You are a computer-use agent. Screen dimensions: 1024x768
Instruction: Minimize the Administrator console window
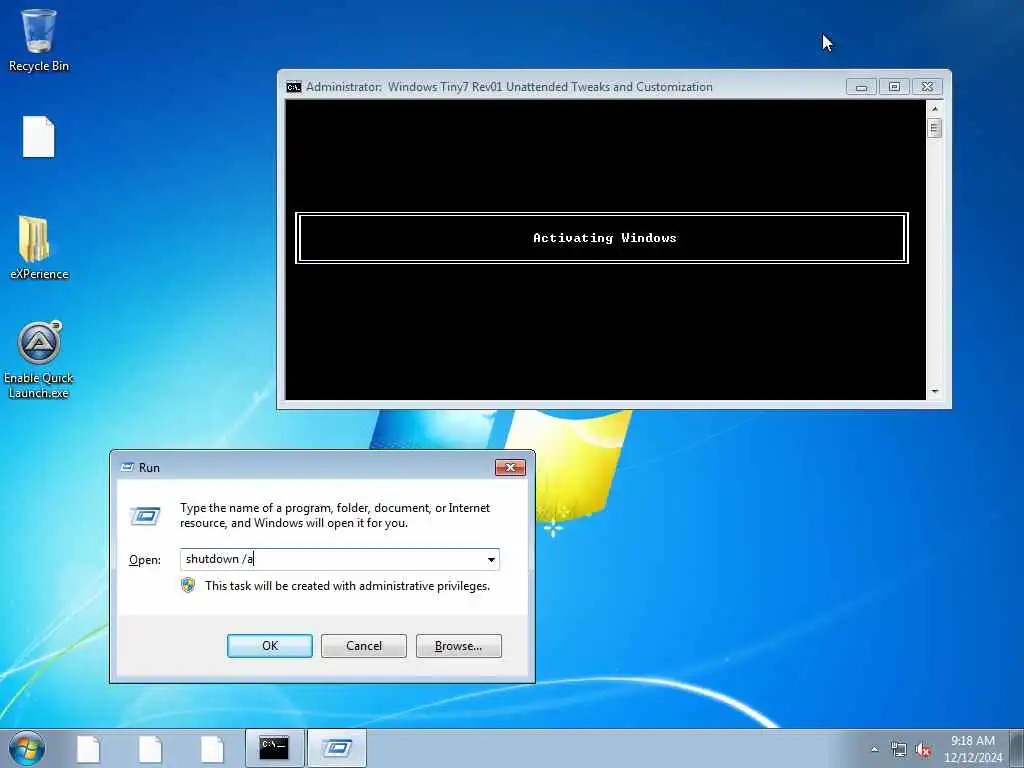pyautogui.click(x=861, y=87)
